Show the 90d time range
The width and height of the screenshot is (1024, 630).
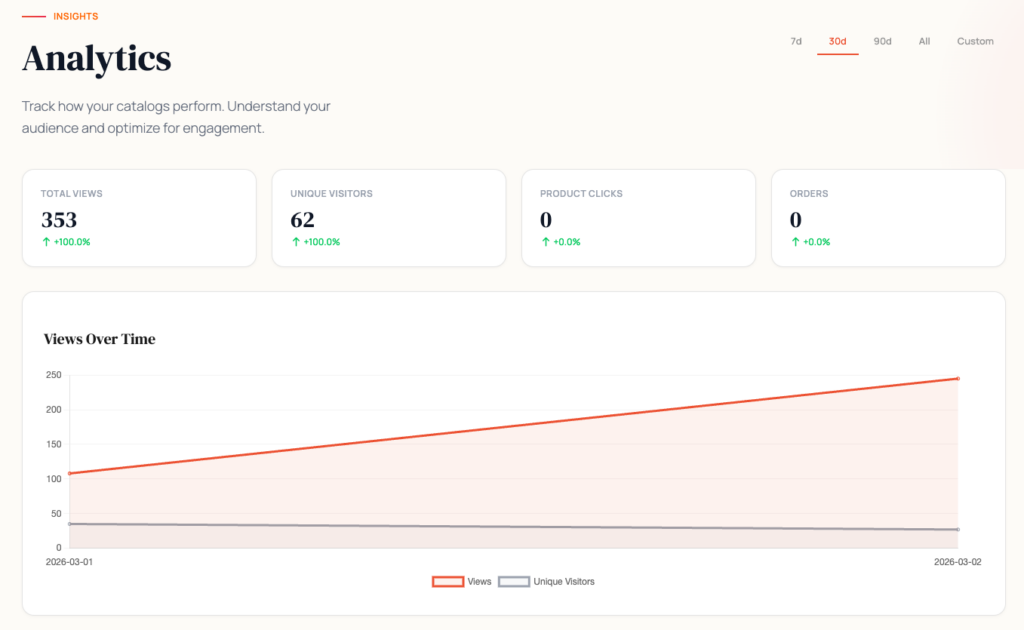(882, 41)
